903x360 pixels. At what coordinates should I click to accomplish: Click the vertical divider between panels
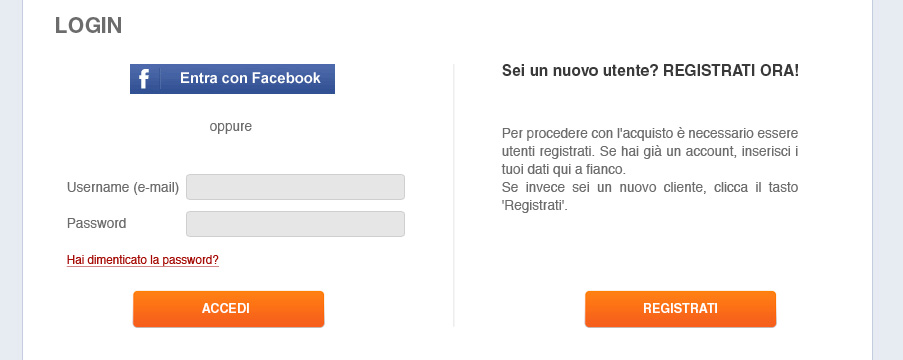[x=454, y=196]
